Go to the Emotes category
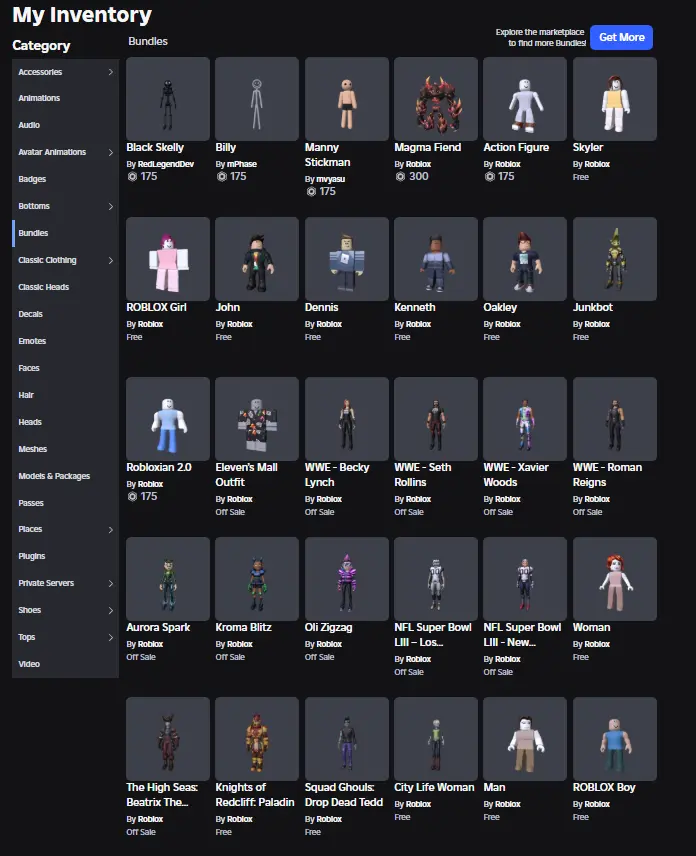The width and height of the screenshot is (696, 856). (x=66, y=341)
